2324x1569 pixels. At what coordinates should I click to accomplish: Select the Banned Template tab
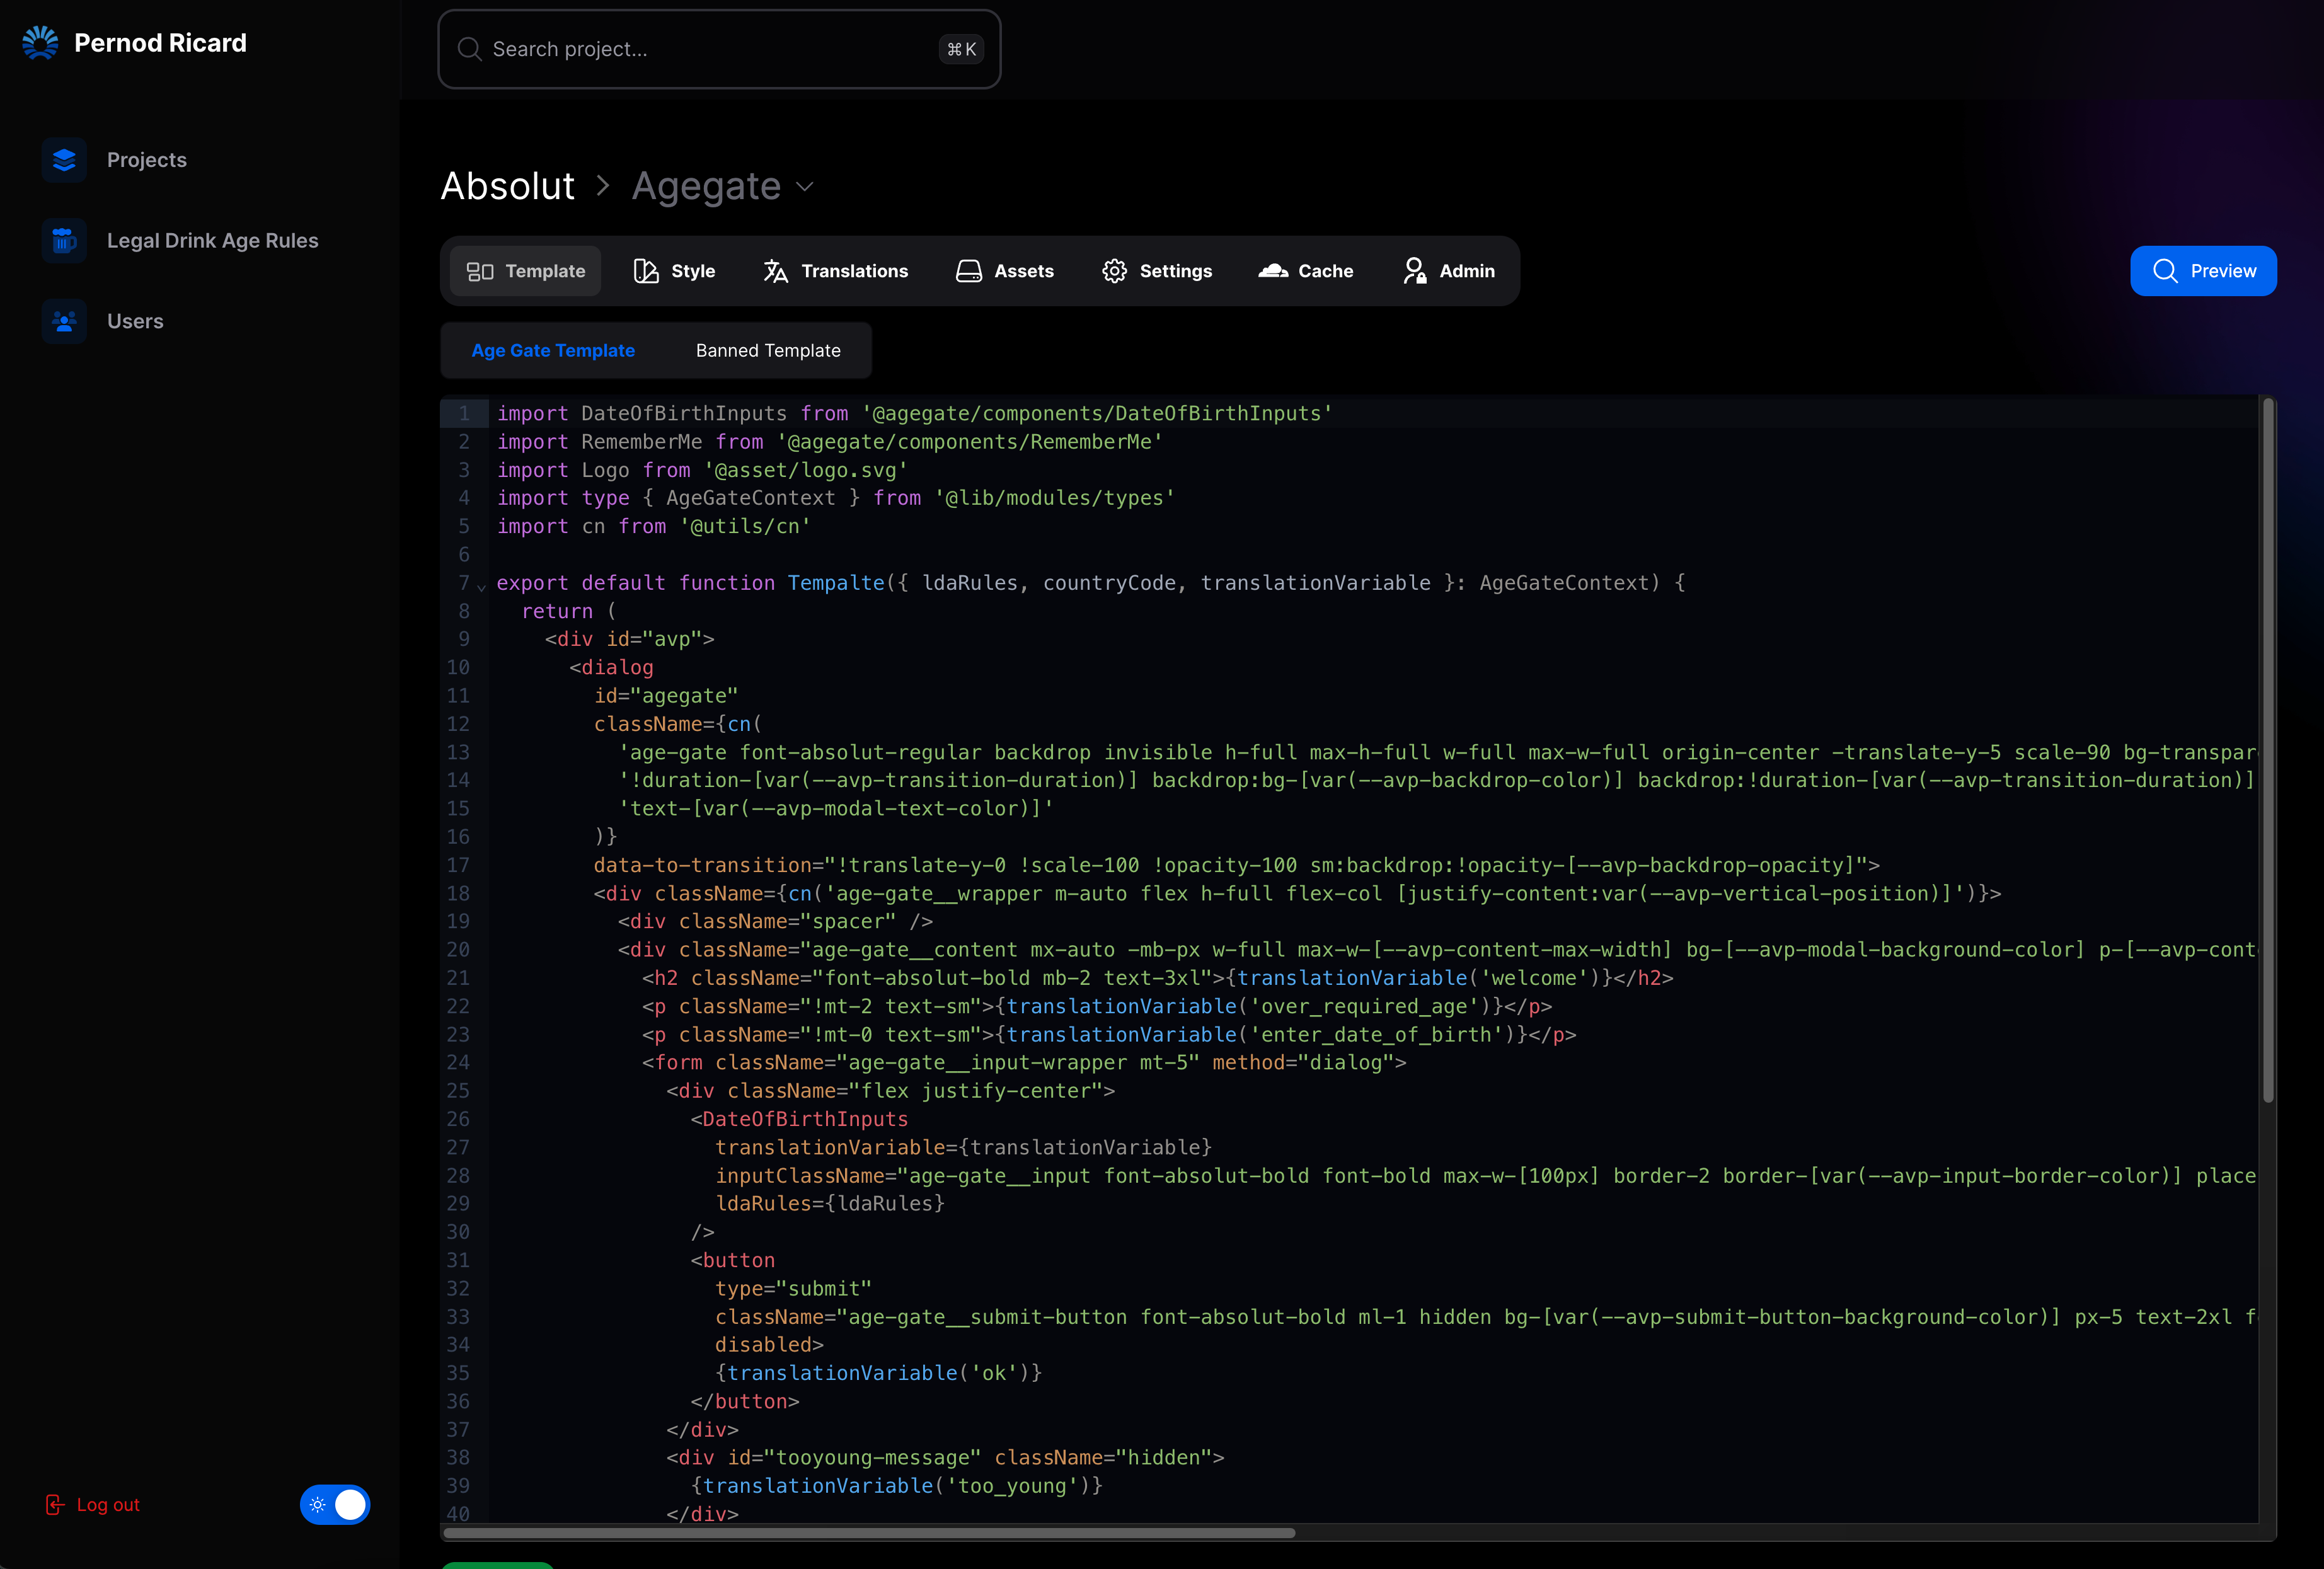767,351
